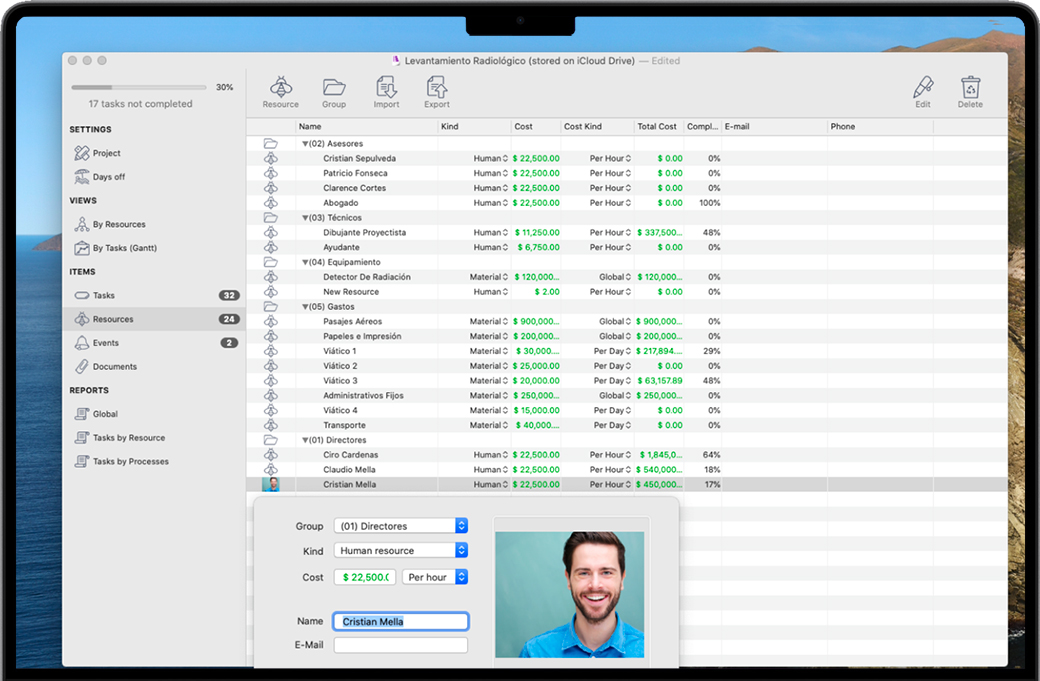Open the Global report
Image resolution: width=1040 pixels, height=681 pixels.
105,414
